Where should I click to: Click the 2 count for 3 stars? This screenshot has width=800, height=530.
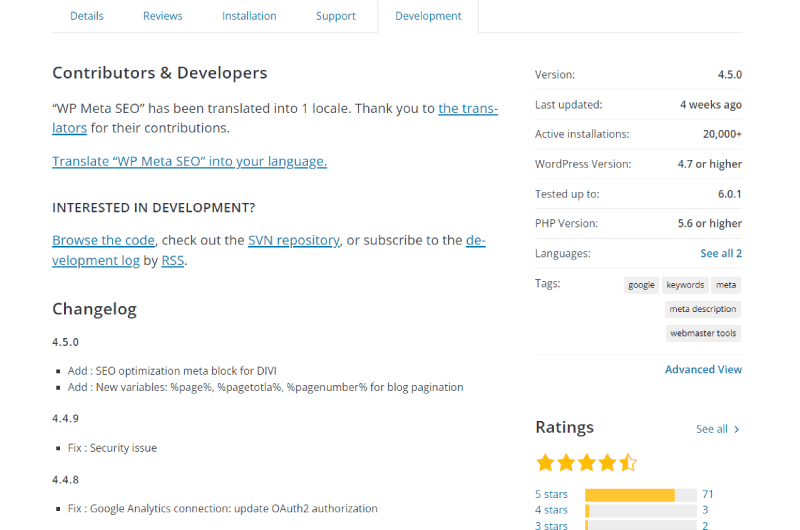705,525
